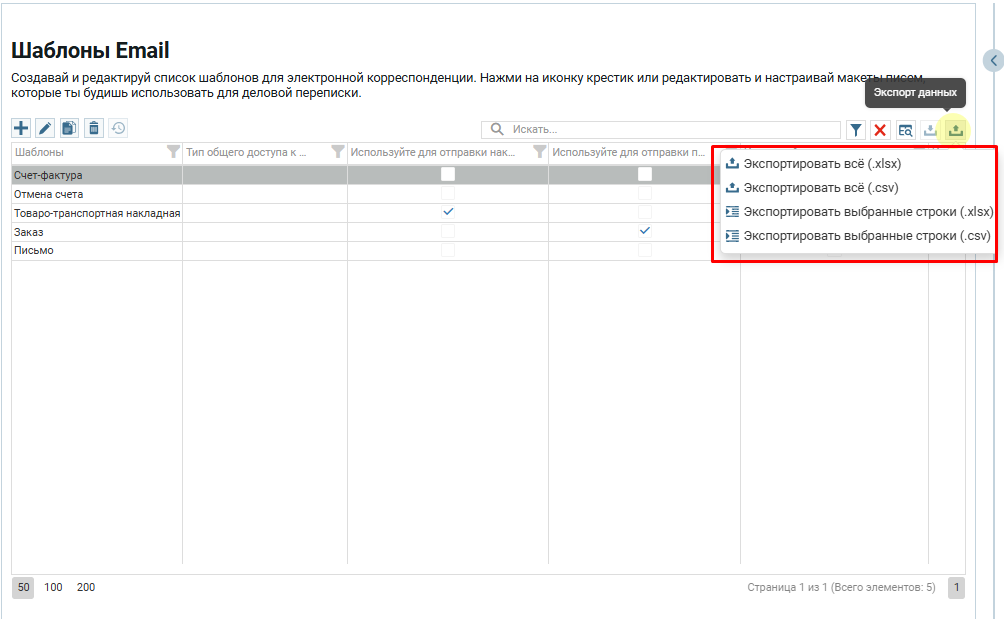Click the red X clear filters icon
Screen dimensions: 1004x619
click(880, 130)
